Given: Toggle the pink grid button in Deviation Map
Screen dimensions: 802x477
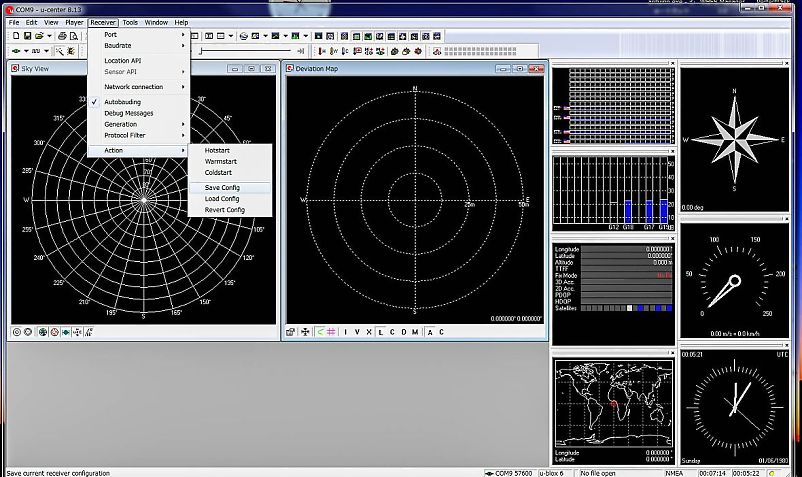Looking at the screenshot, I should (x=331, y=332).
